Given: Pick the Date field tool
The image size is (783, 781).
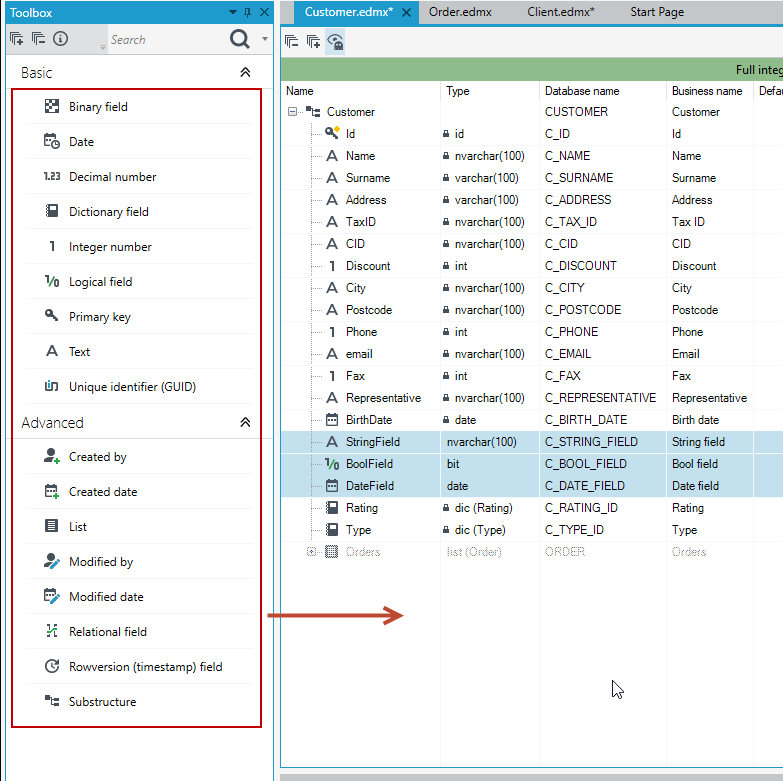Looking at the screenshot, I should tap(139, 141).
